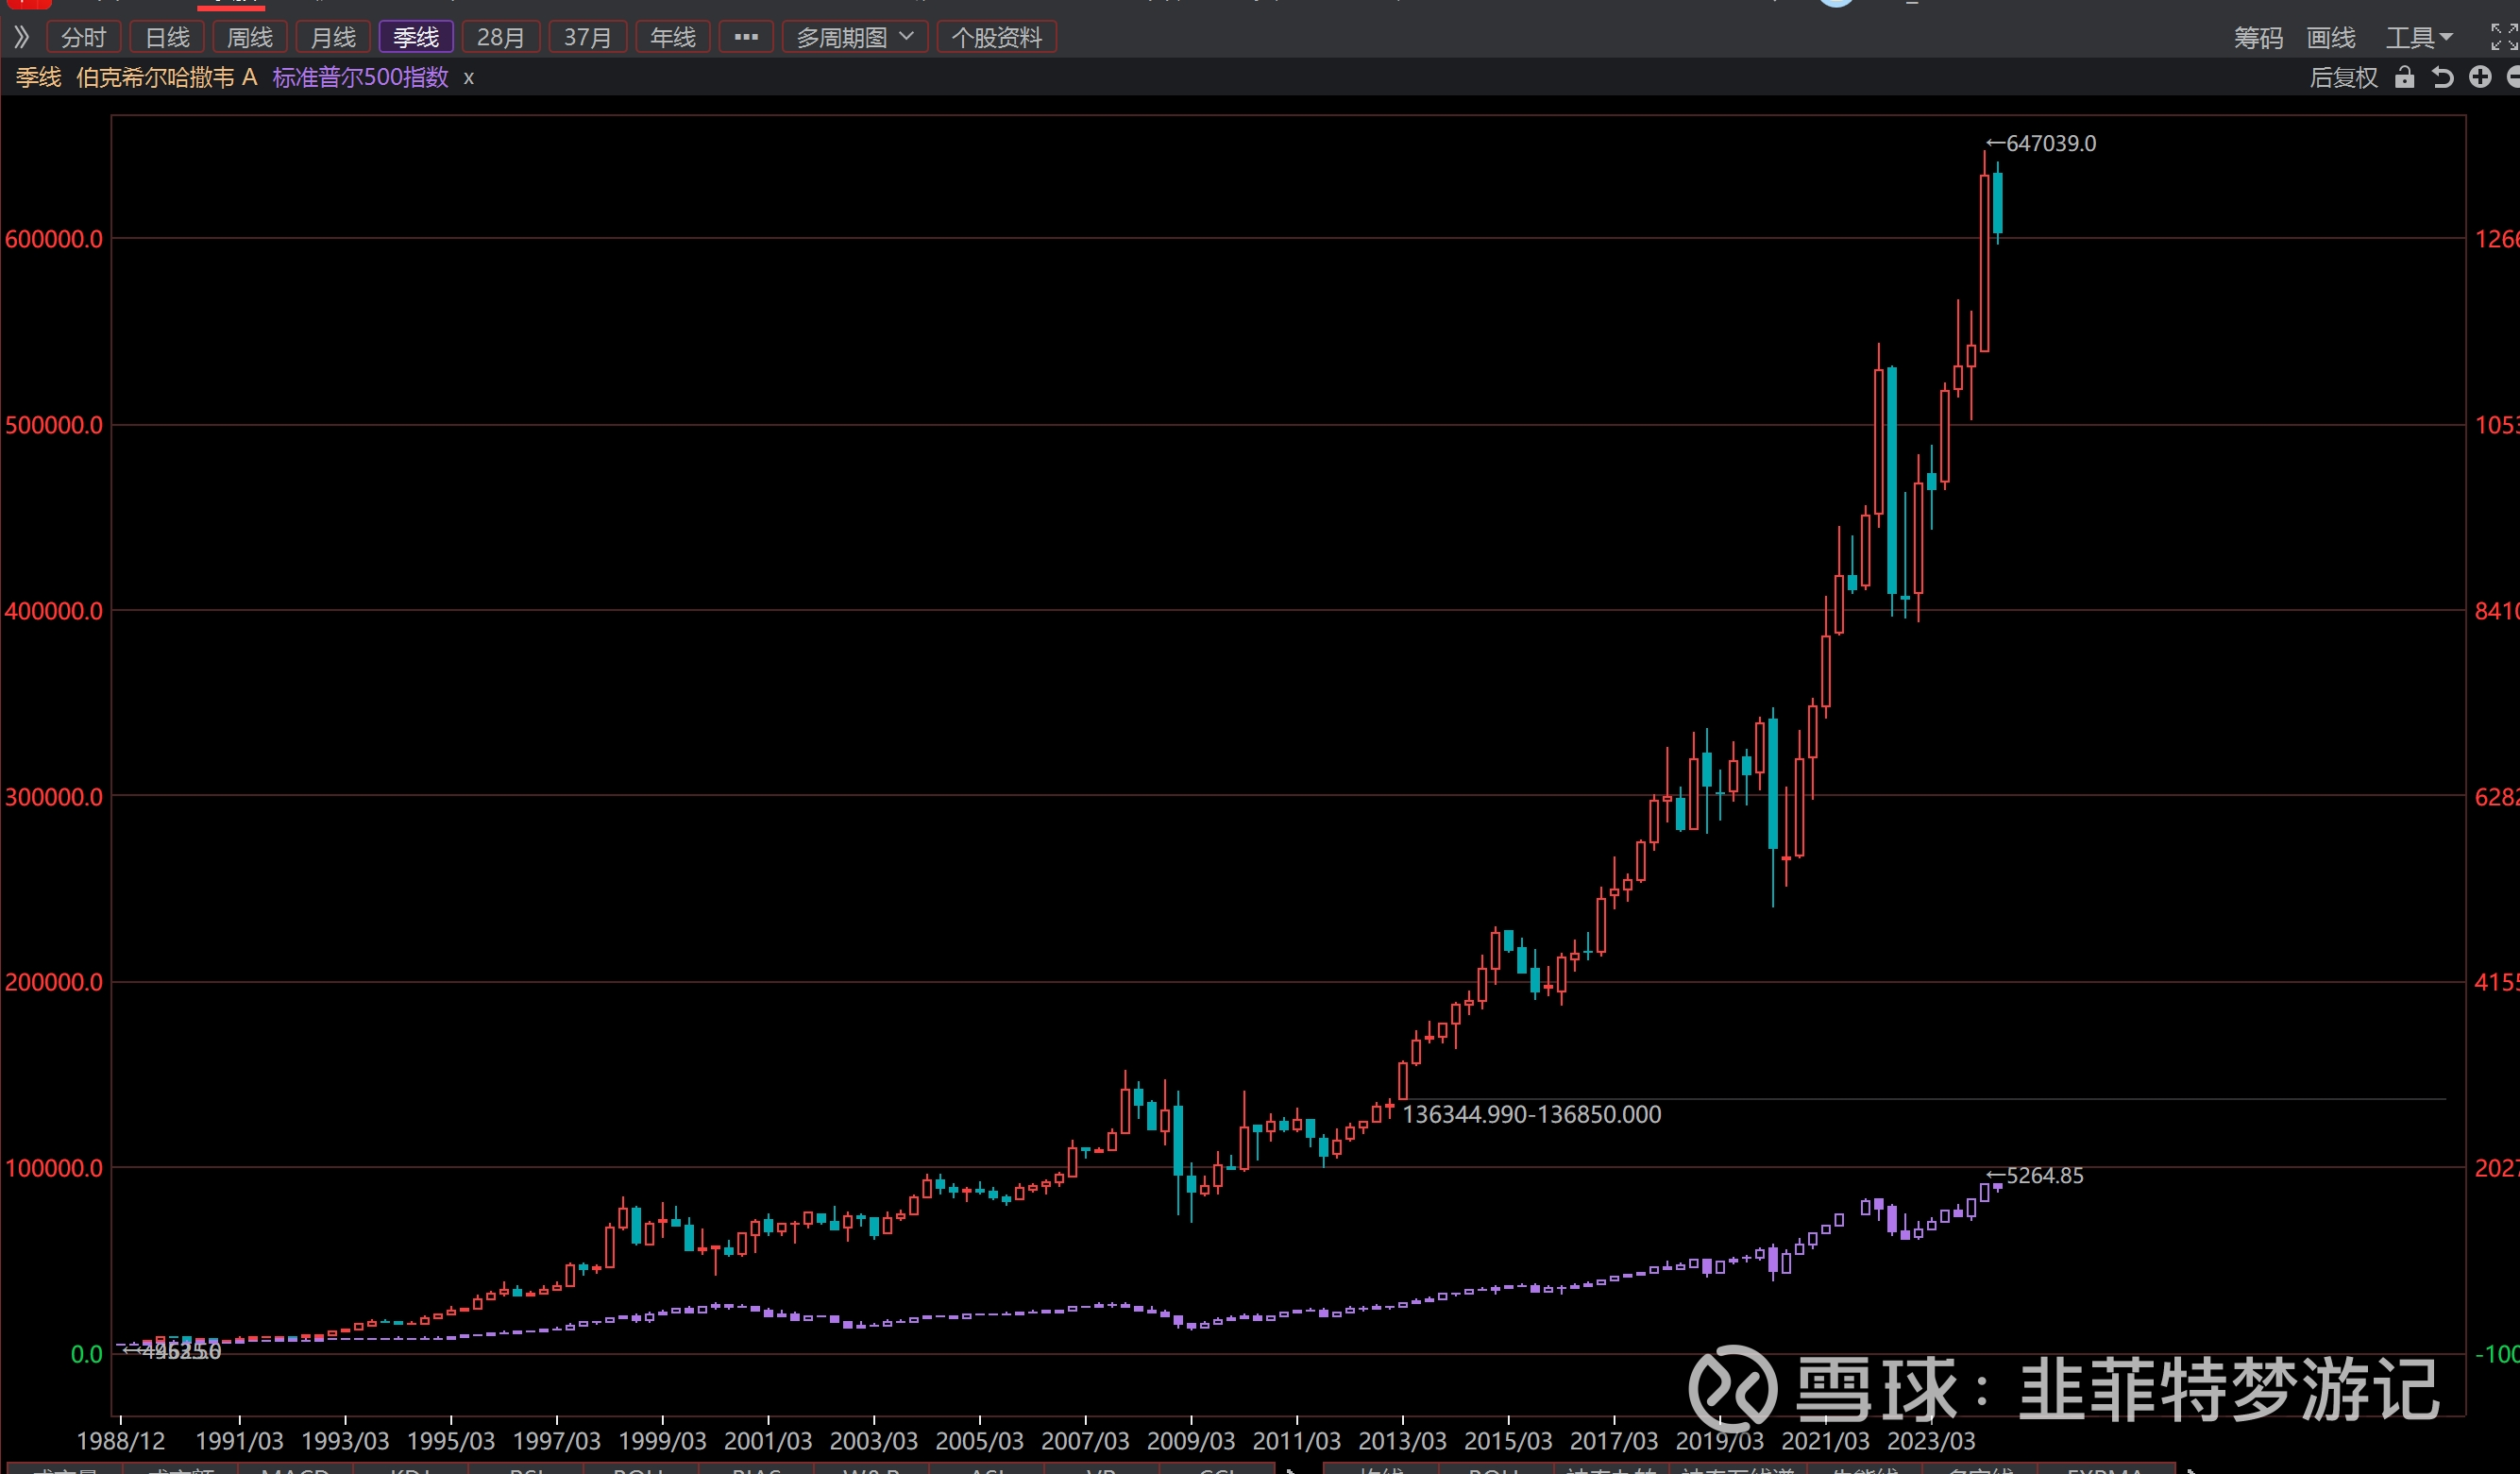The height and width of the screenshot is (1474, 2520).
Task: Open 个股资料 stock info
Action: click(x=996, y=37)
